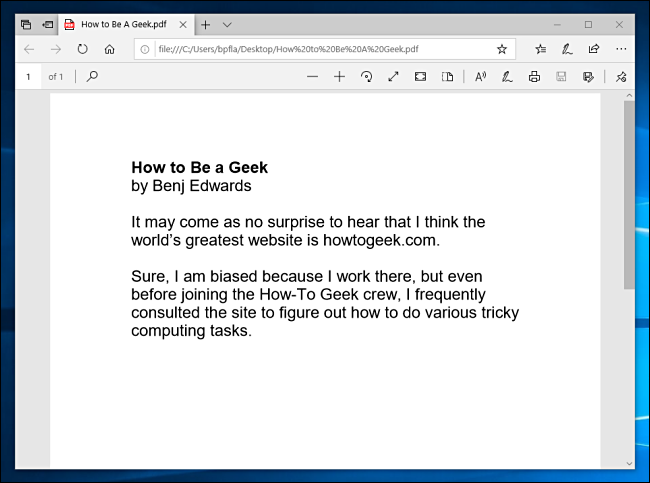650x483 pixels.
Task: Zoom out the PDF with minus
Action: [313, 77]
